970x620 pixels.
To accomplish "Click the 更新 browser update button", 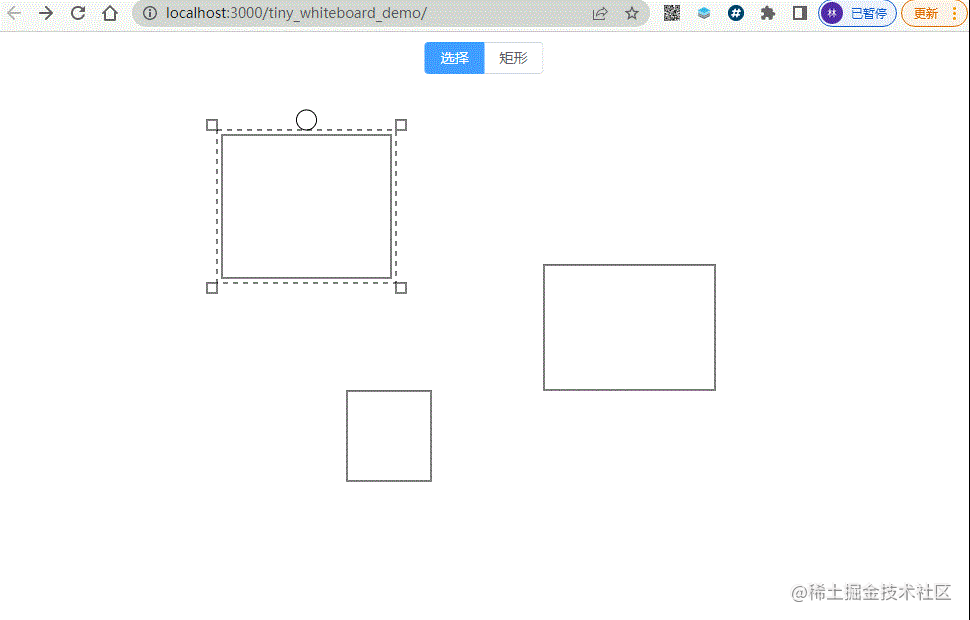I will tap(935, 13).
